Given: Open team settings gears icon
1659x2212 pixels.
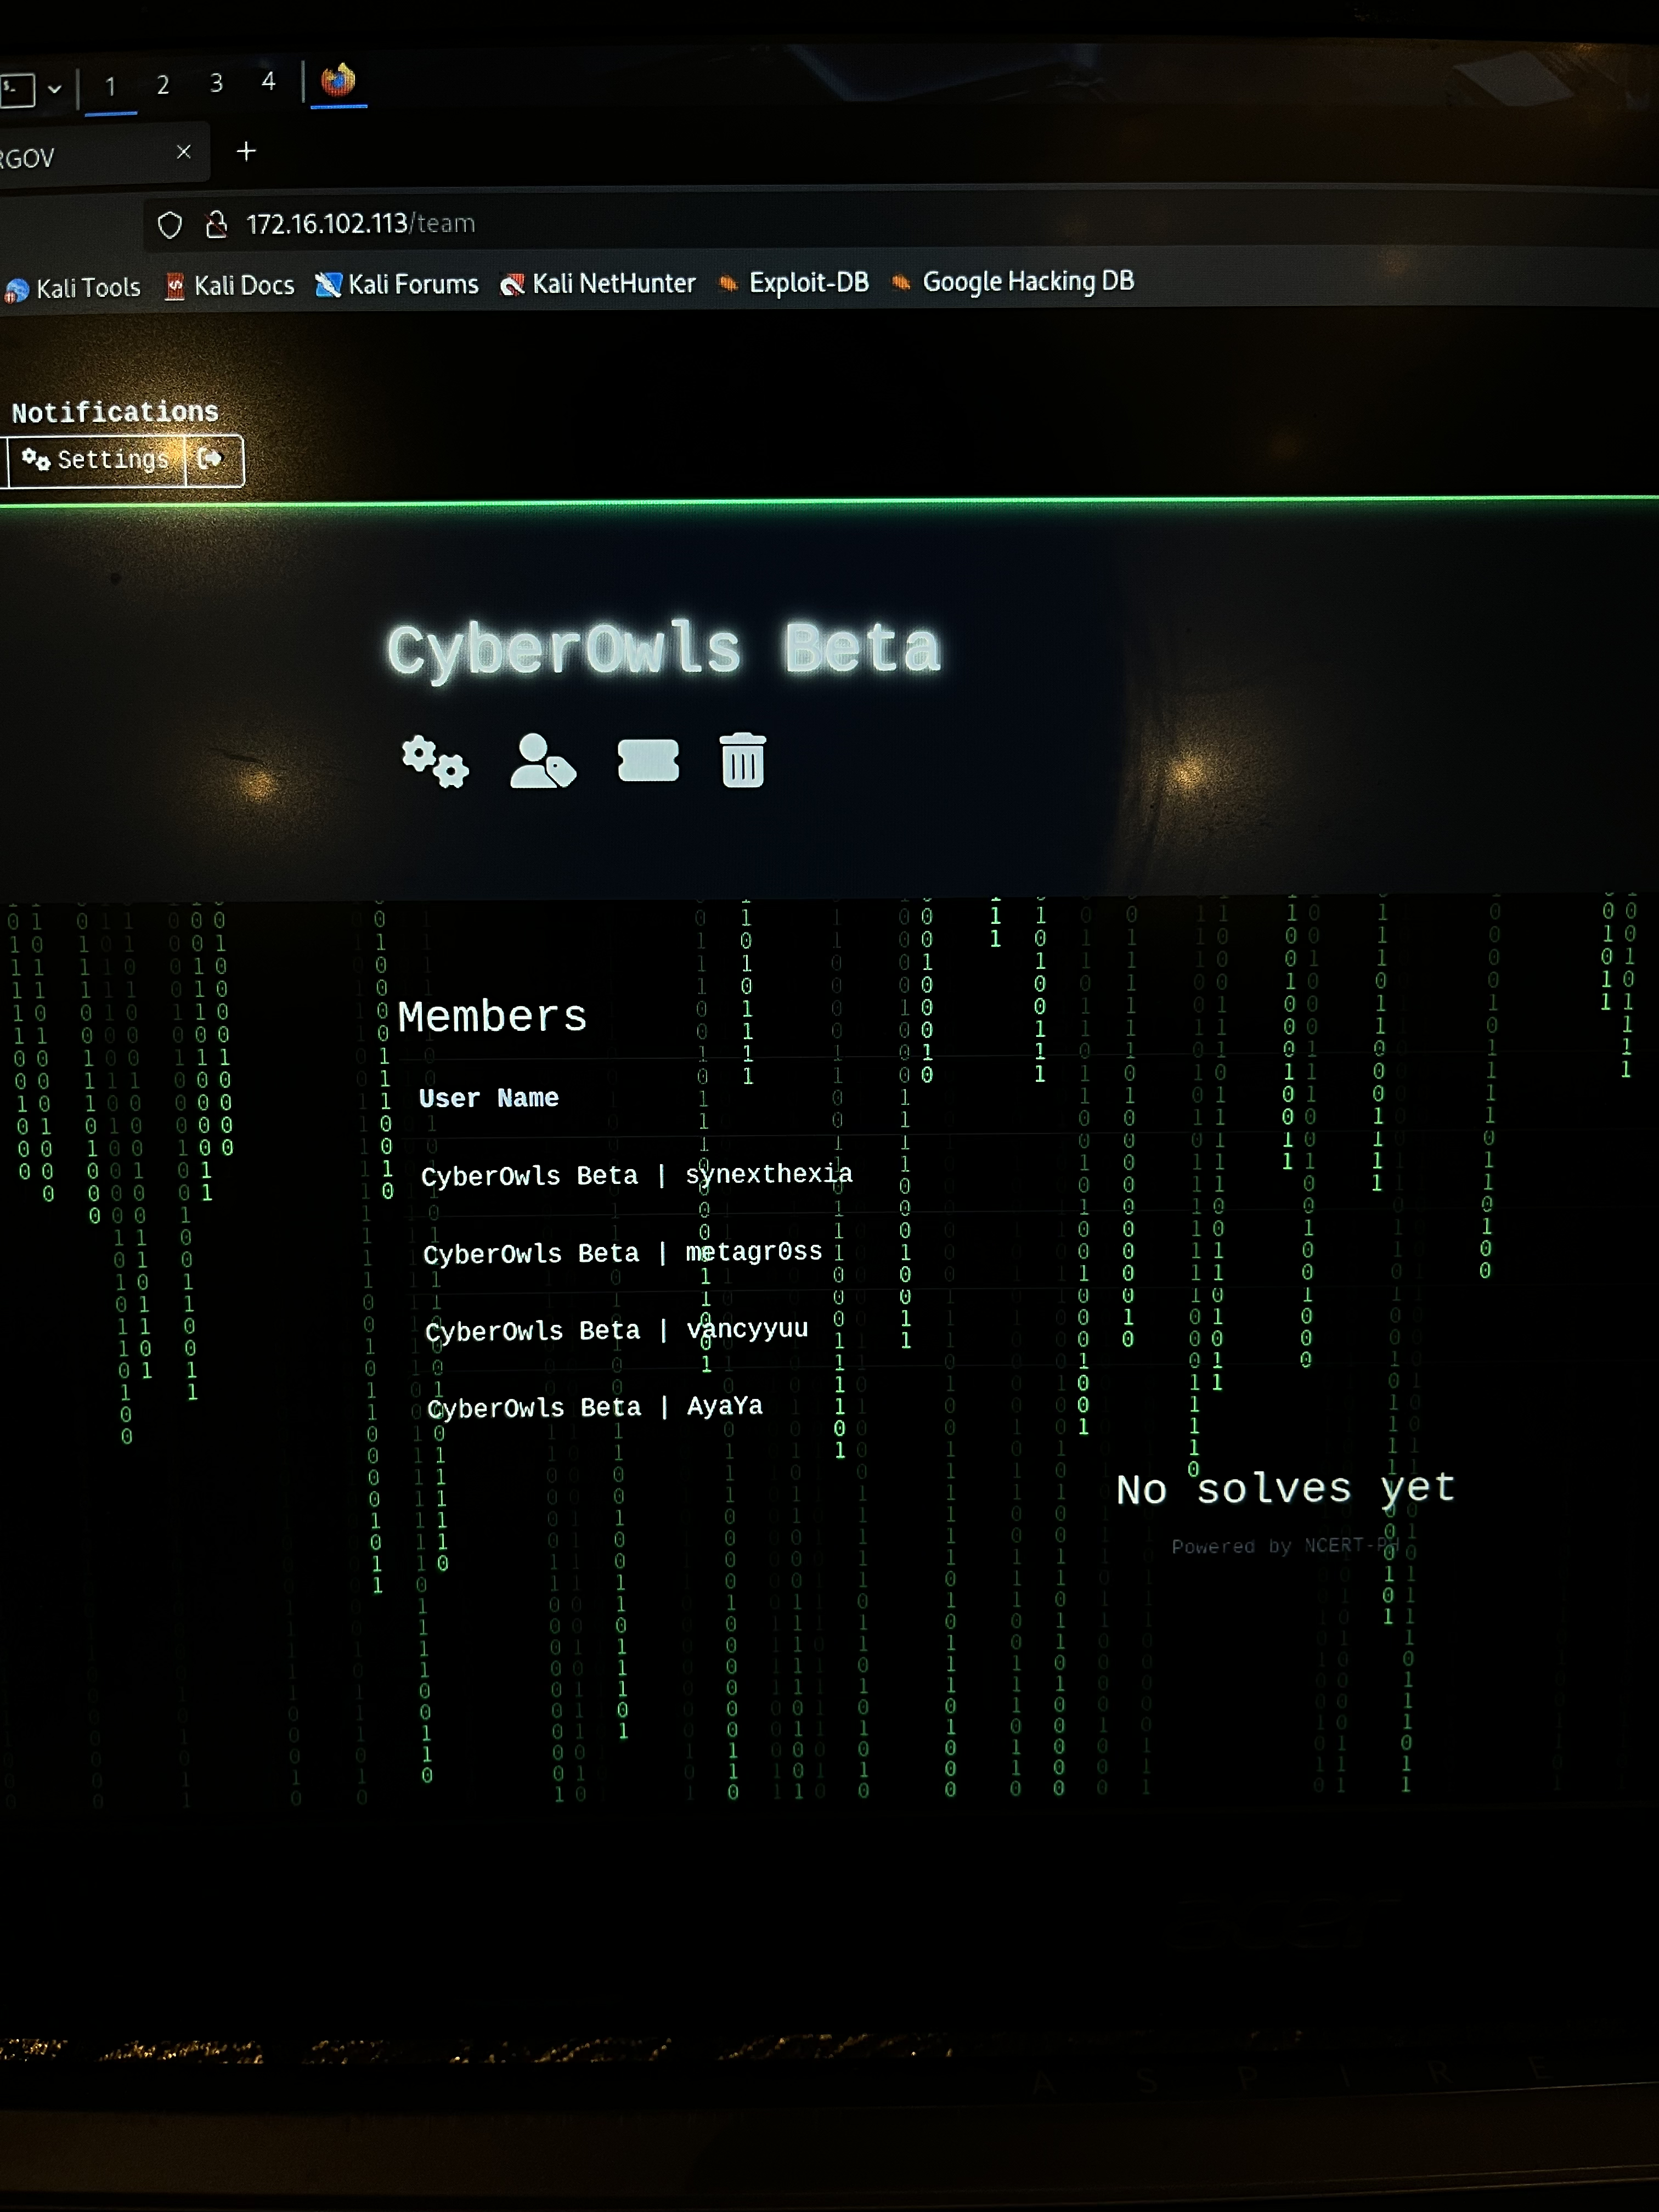Looking at the screenshot, I should pos(435,762).
